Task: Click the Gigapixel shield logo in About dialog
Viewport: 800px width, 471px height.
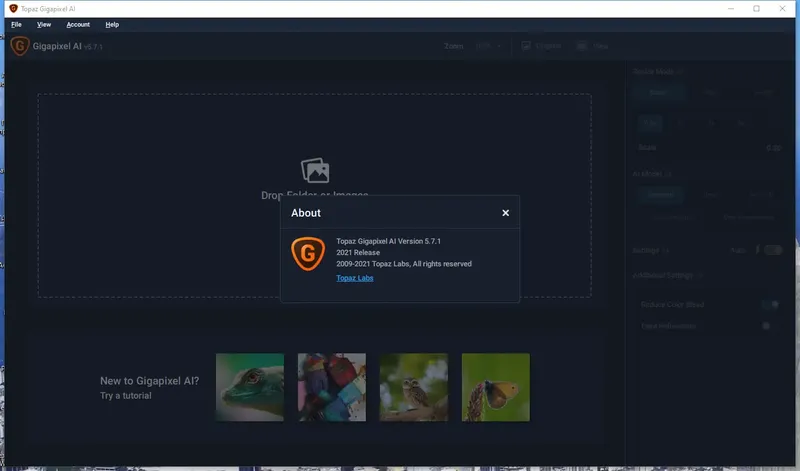Action: 308,254
